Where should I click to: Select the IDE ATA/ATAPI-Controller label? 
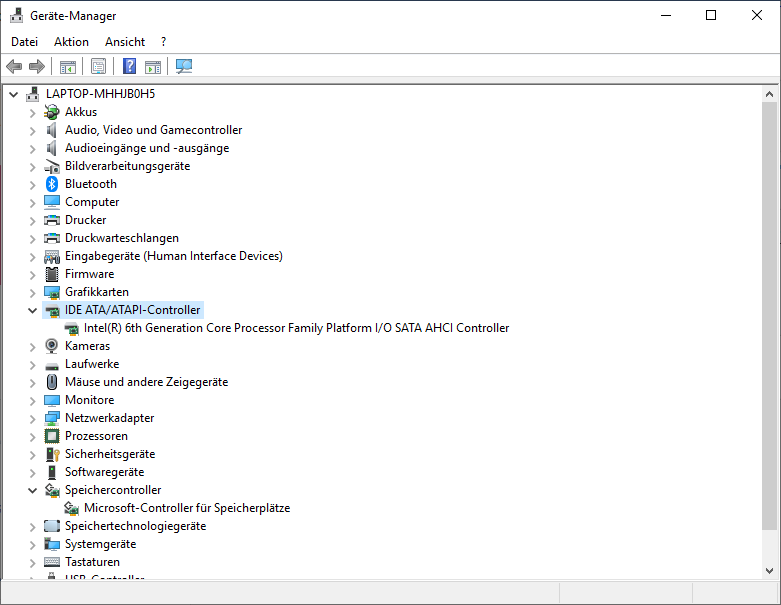point(132,310)
